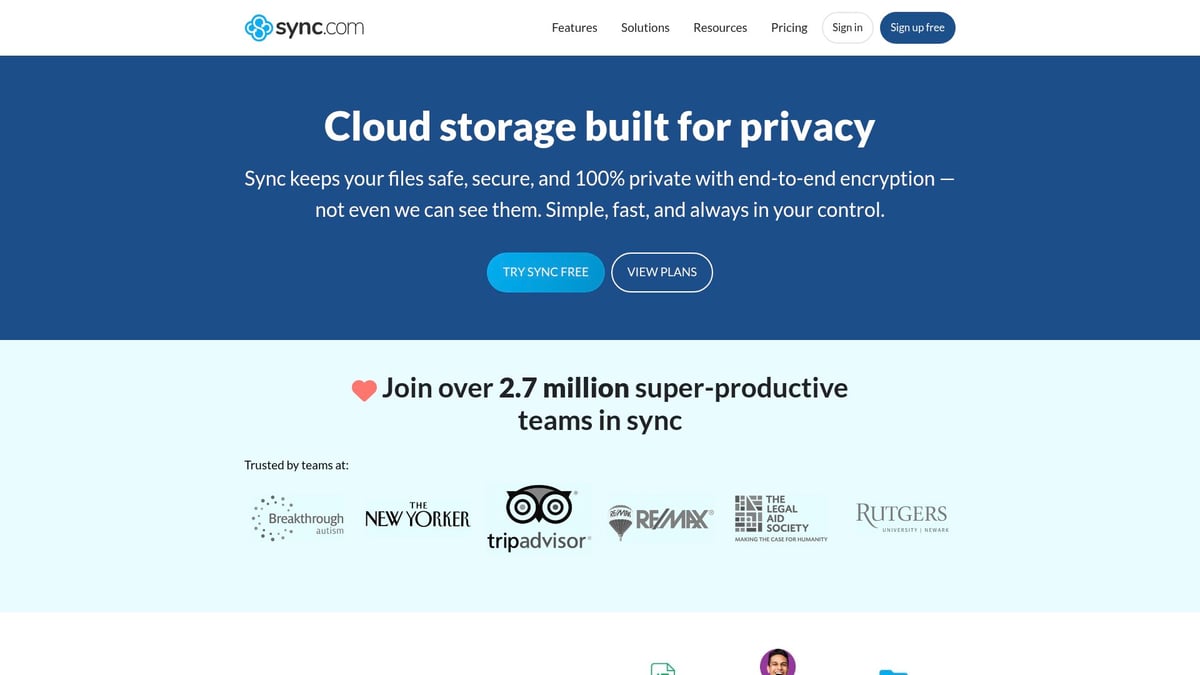Open View Plans
The width and height of the screenshot is (1200, 675).
click(x=662, y=271)
